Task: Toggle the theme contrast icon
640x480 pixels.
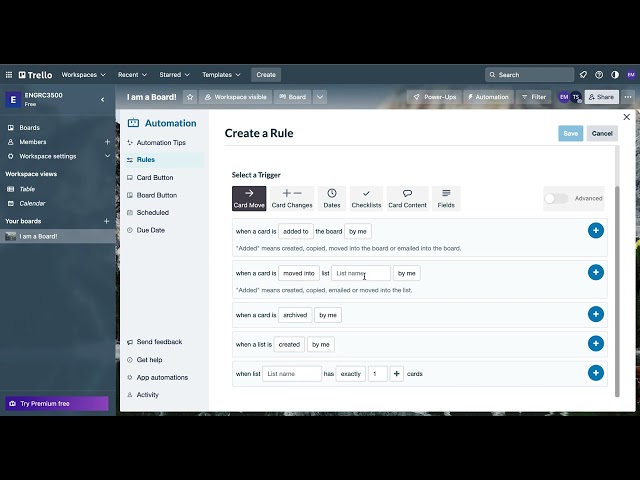Action: [615, 75]
